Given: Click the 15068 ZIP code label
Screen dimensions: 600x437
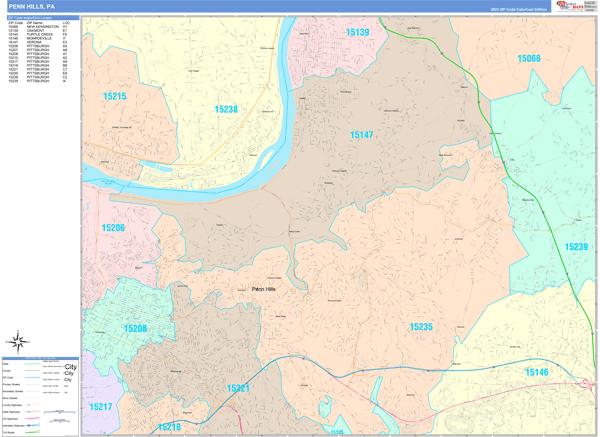Looking at the screenshot, I should pyautogui.click(x=528, y=59).
